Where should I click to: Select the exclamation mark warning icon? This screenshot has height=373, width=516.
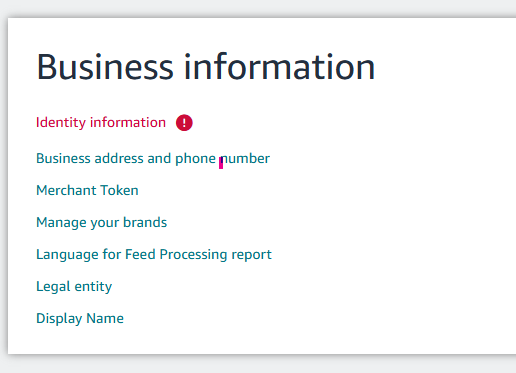[184, 123]
